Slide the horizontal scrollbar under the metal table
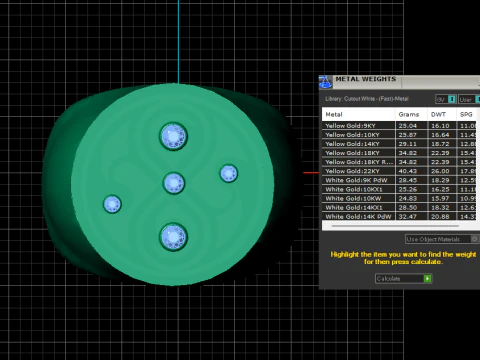The image size is (480, 360). point(395,226)
